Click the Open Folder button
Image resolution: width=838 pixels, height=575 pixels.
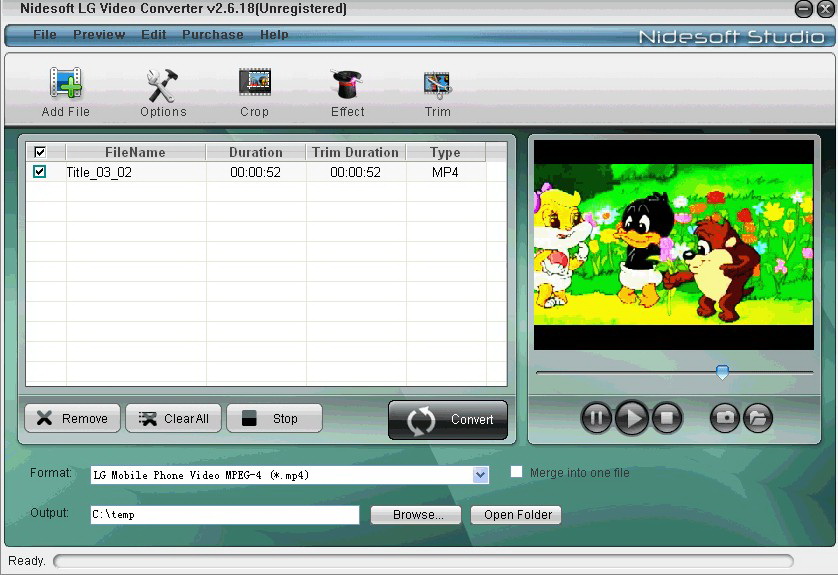tap(516, 515)
